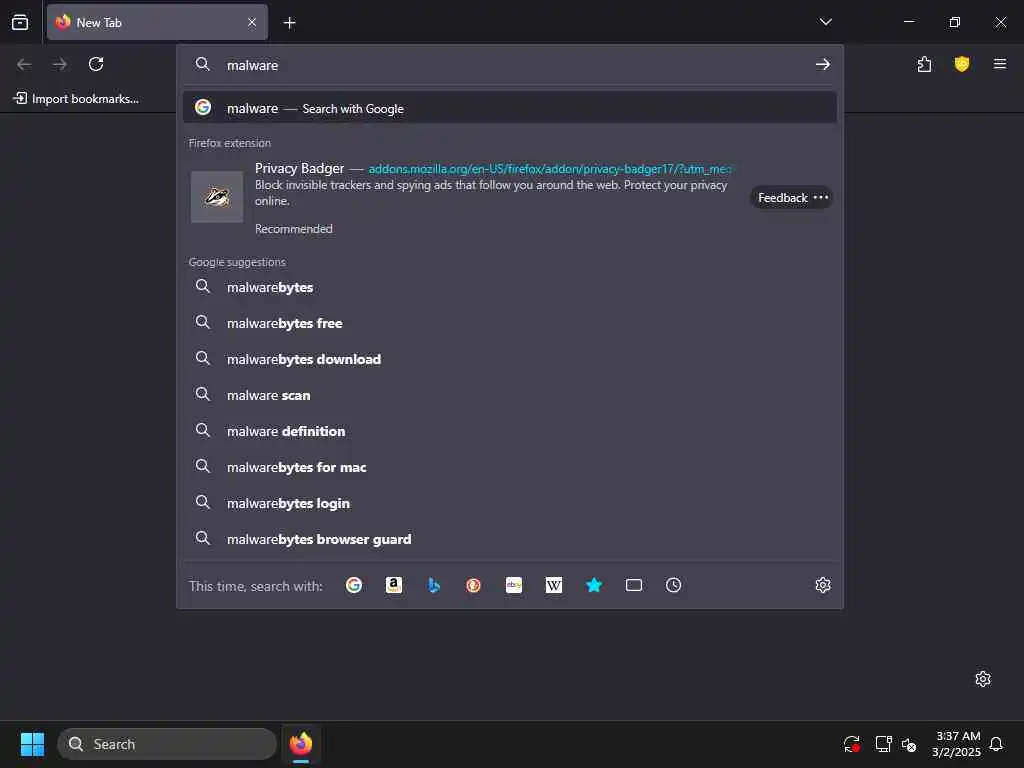Viewport: 1024px width, 768px height.
Task: Open the Extensions puzzle icon
Action: coord(924,64)
